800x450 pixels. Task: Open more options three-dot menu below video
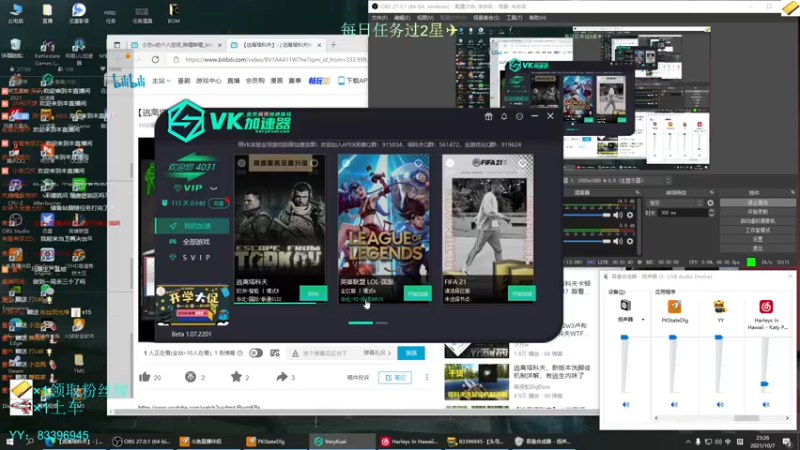tap(427, 378)
